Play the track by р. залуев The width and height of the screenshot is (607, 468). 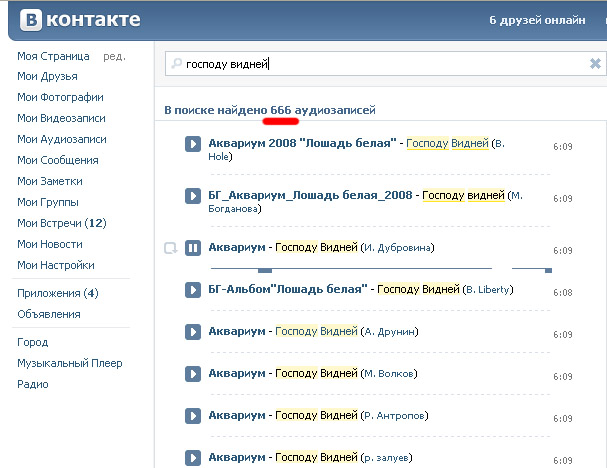[x=193, y=458]
